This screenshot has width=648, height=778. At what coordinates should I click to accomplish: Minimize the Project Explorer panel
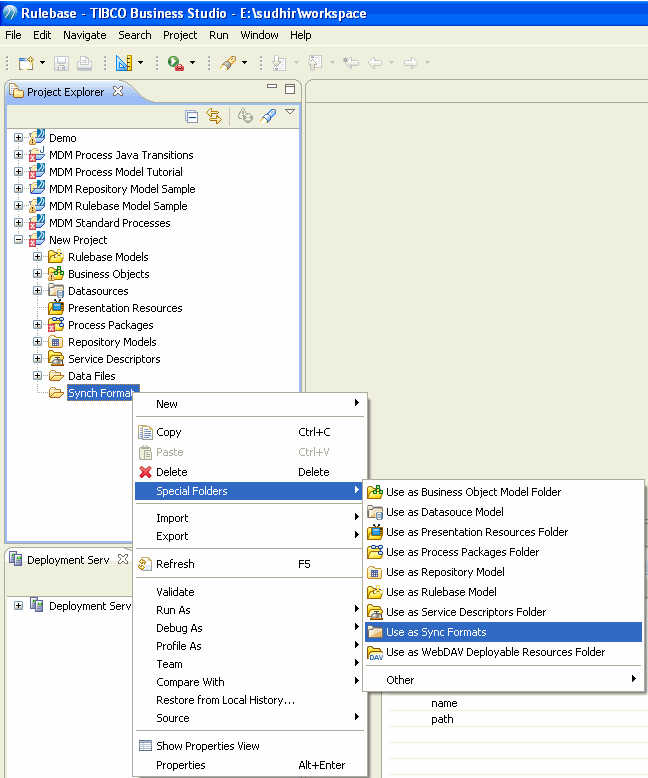tap(272, 86)
